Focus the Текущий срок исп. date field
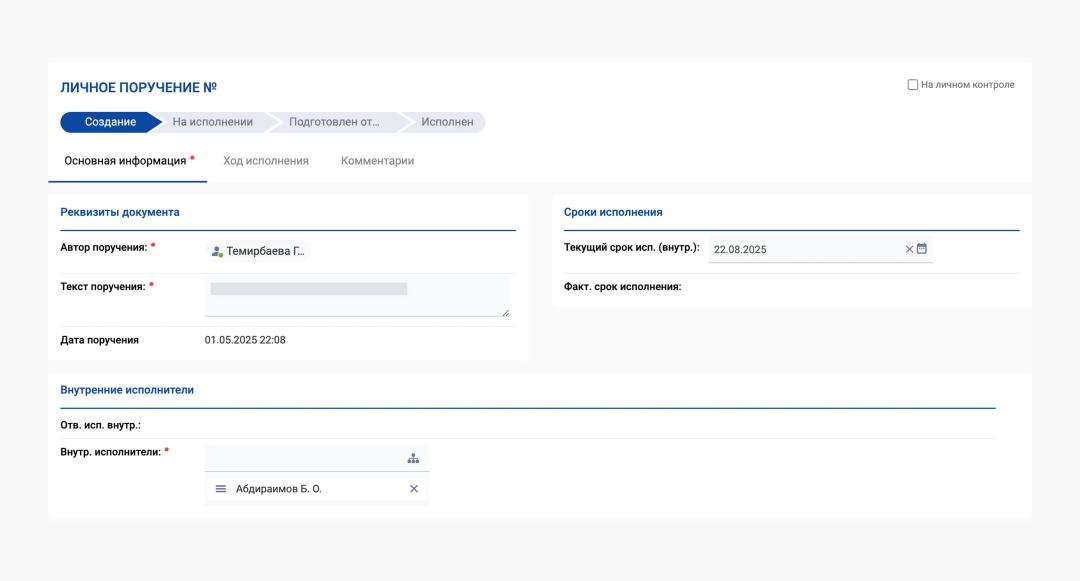The width and height of the screenshot is (1080, 581). tap(805, 249)
